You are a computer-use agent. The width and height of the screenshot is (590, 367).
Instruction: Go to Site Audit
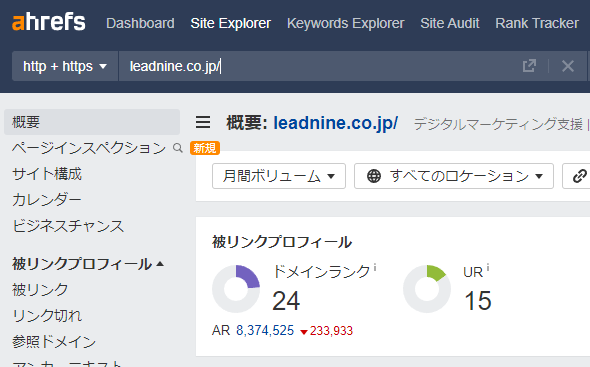click(450, 23)
